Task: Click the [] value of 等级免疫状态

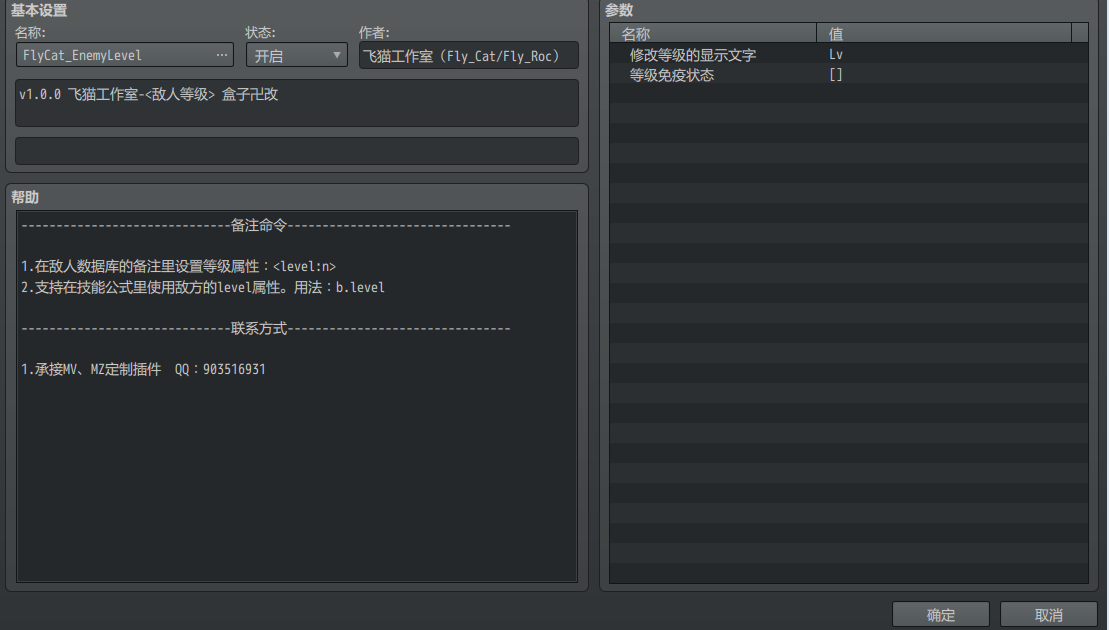Action: click(836, 75)
